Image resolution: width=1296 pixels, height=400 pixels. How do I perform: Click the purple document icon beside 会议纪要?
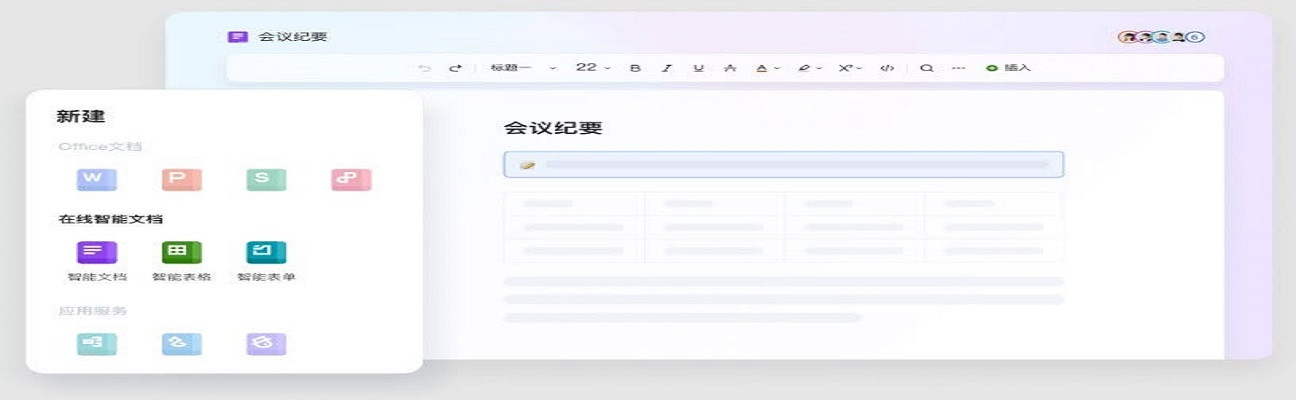tap(237, 37)
